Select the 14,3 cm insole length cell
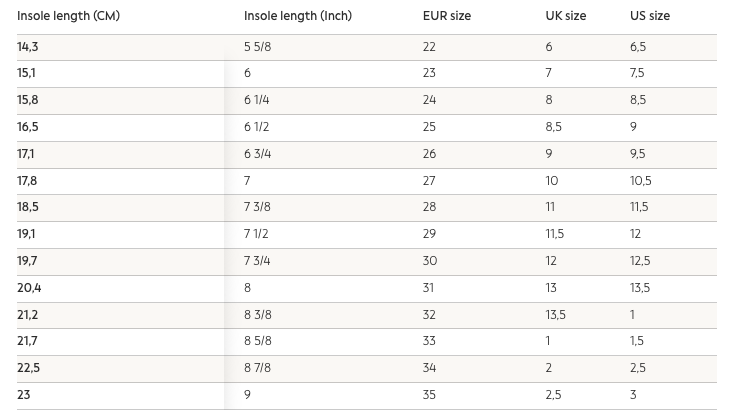Image resolution: width=737 pixels, height=420 pixels. coord(27,47)
